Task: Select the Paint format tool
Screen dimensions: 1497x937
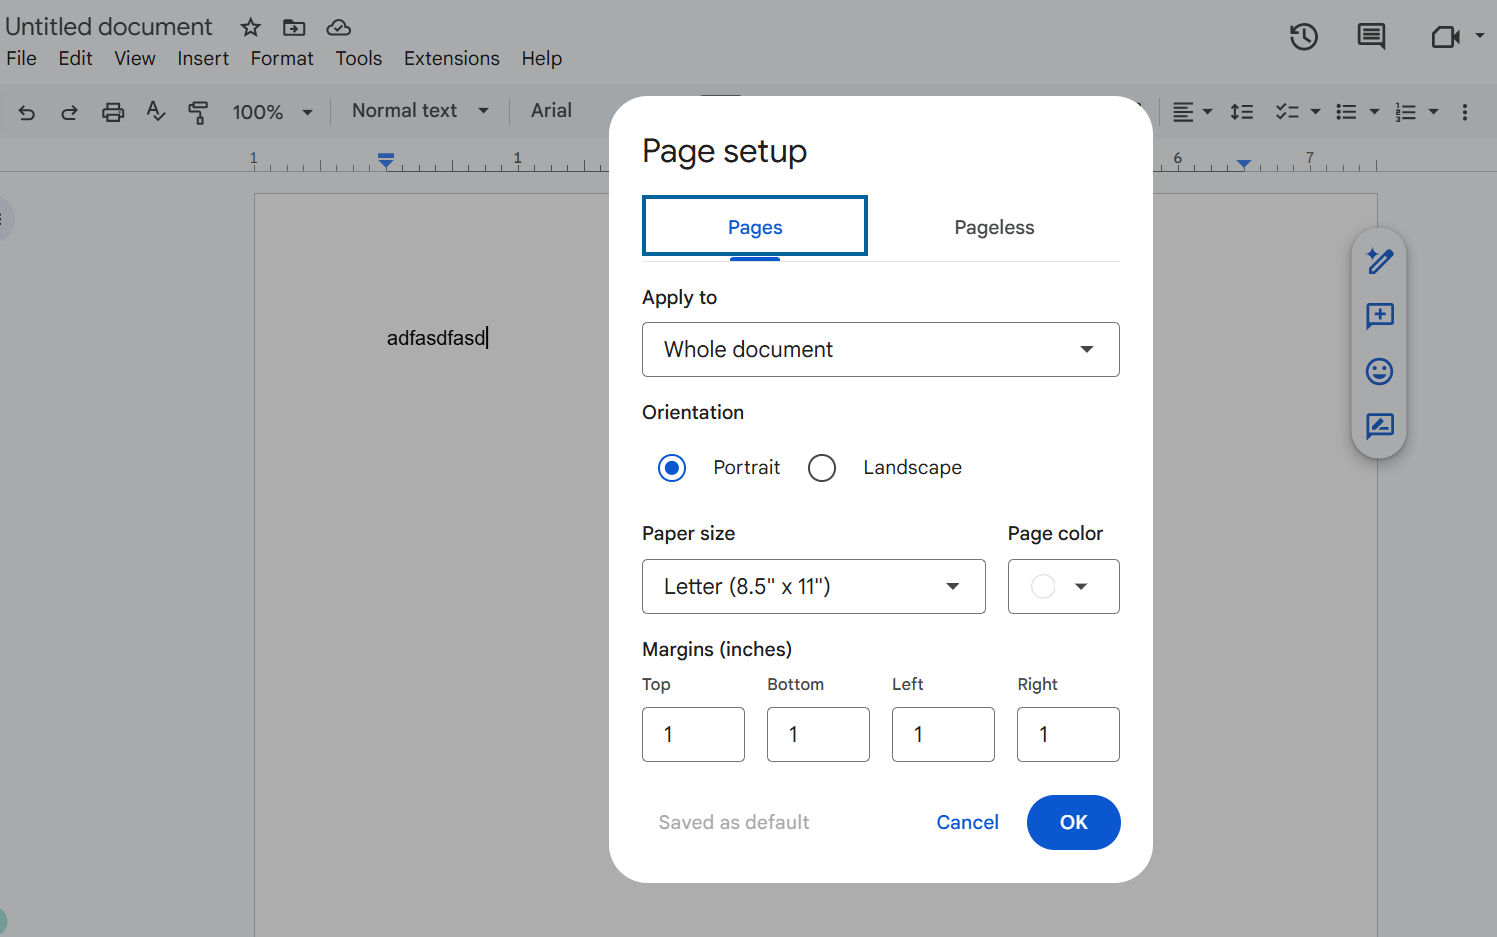Action: (x=198, y=112)
